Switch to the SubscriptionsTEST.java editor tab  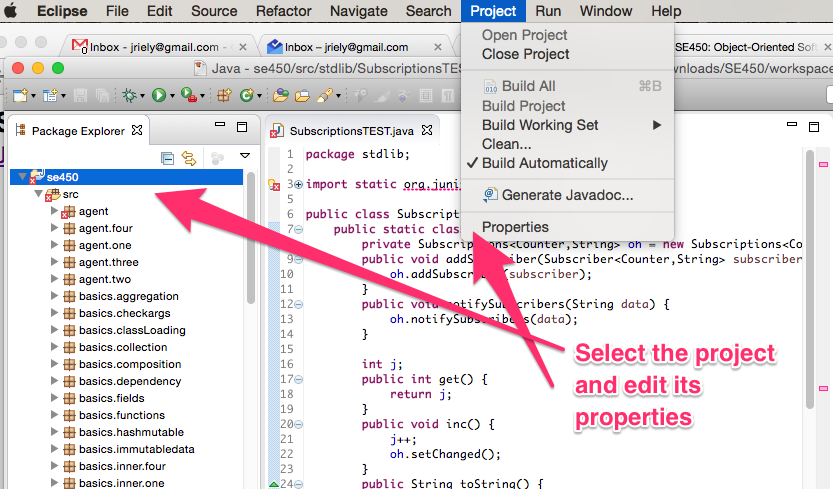[x=350, y=131]
